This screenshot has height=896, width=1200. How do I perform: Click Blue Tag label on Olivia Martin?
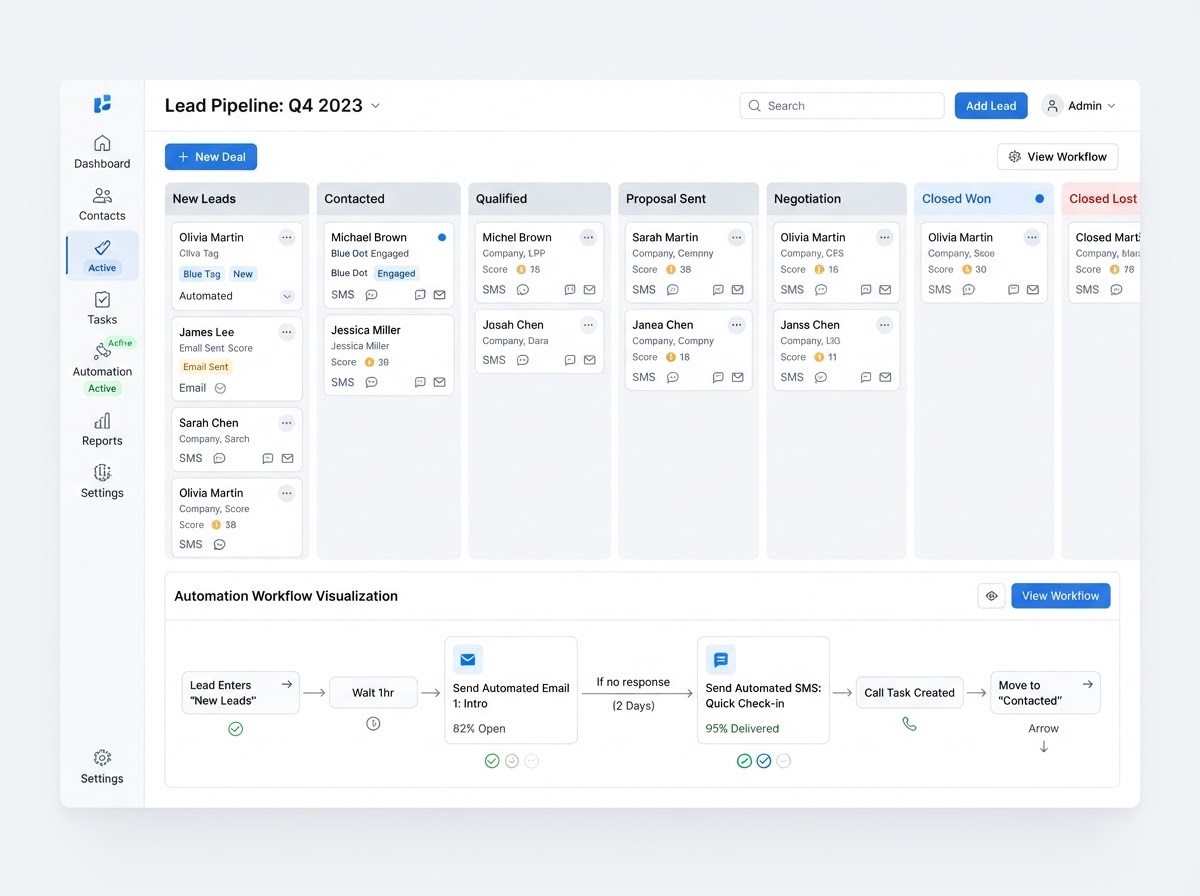pos(202,274)
